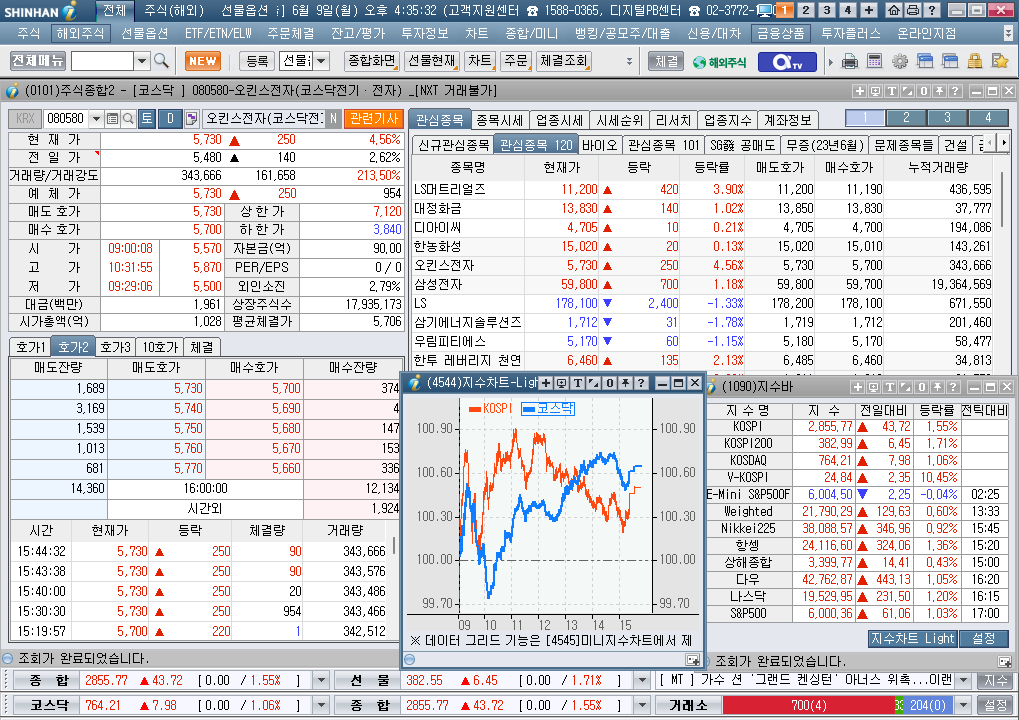The height and width of the screenshot is (720, 1019).
Task: Click plus icon in 주식종합2 window header
Action: [859, 91]
